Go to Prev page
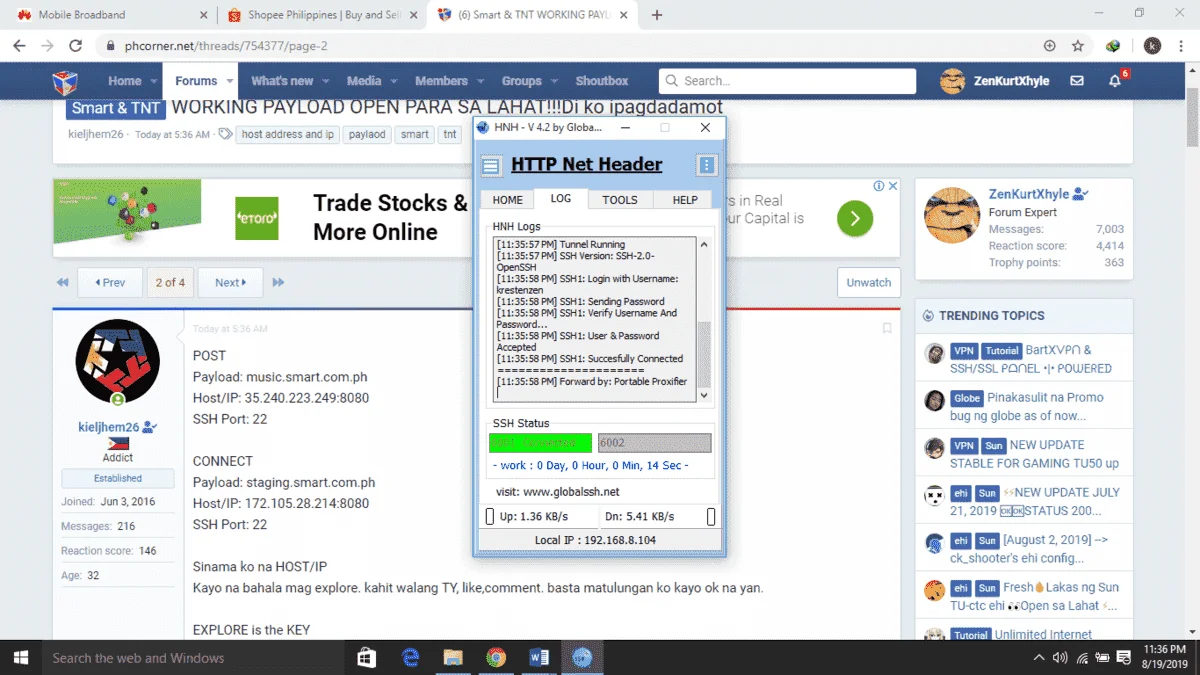1200x675 pixels. [110, 282]
